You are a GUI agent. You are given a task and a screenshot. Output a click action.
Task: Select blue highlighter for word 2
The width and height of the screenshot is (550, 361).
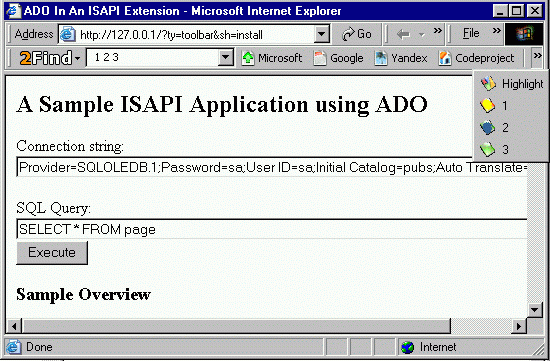(488, 127)
